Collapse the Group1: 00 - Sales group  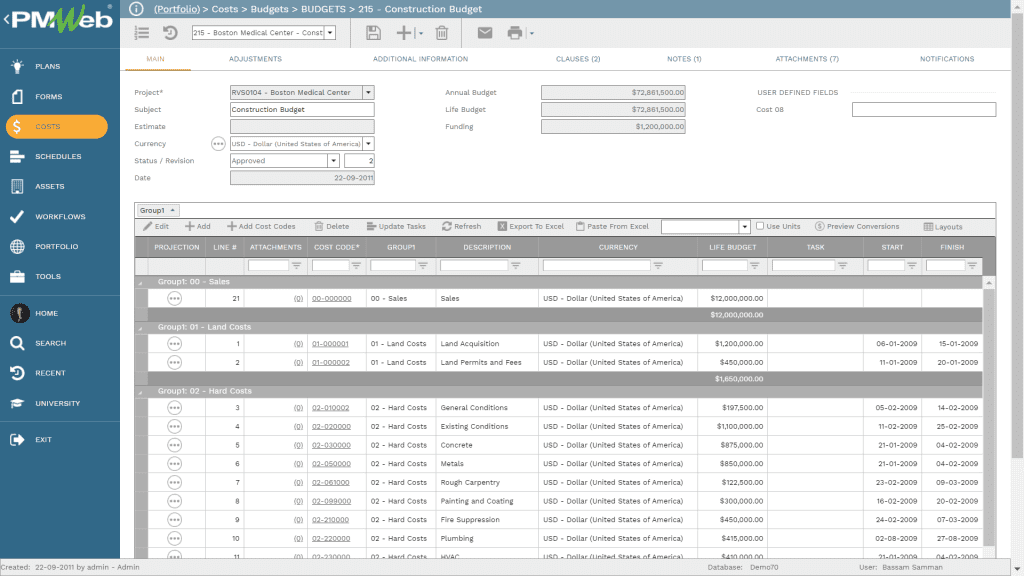coord(140,283)
